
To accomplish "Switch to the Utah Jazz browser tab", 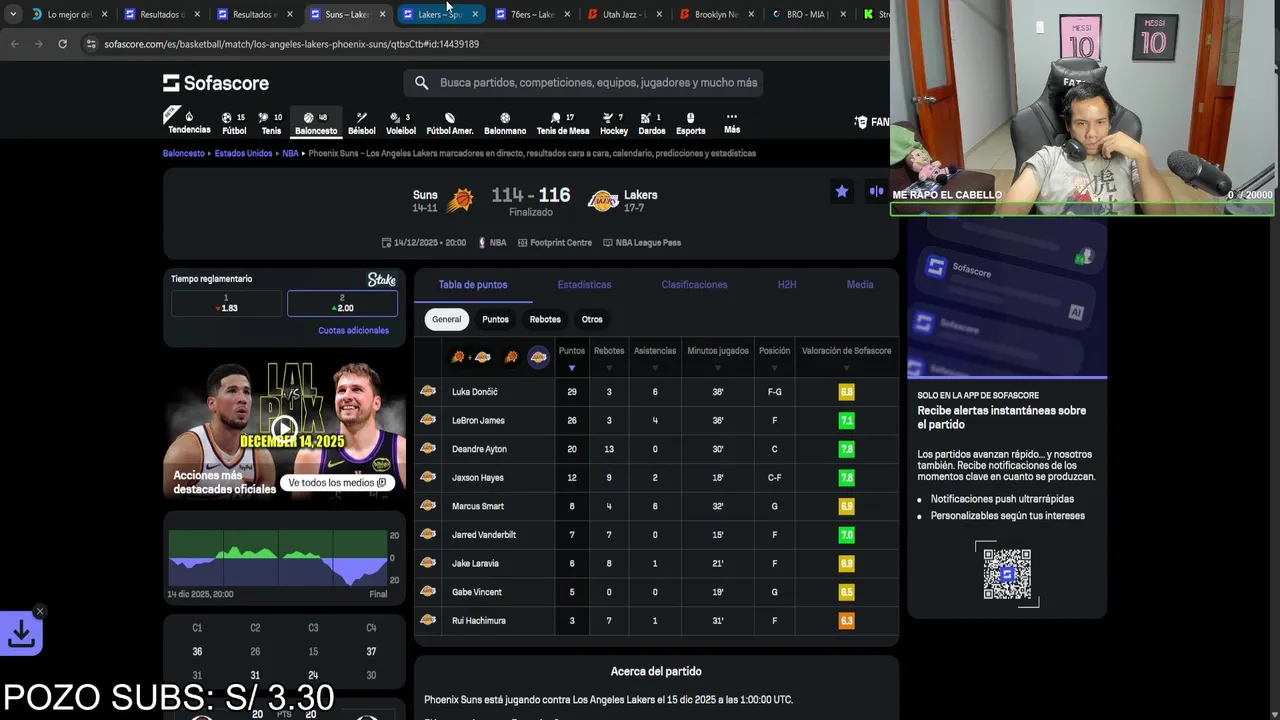I will pyautogui.click(x=624, y=14).
